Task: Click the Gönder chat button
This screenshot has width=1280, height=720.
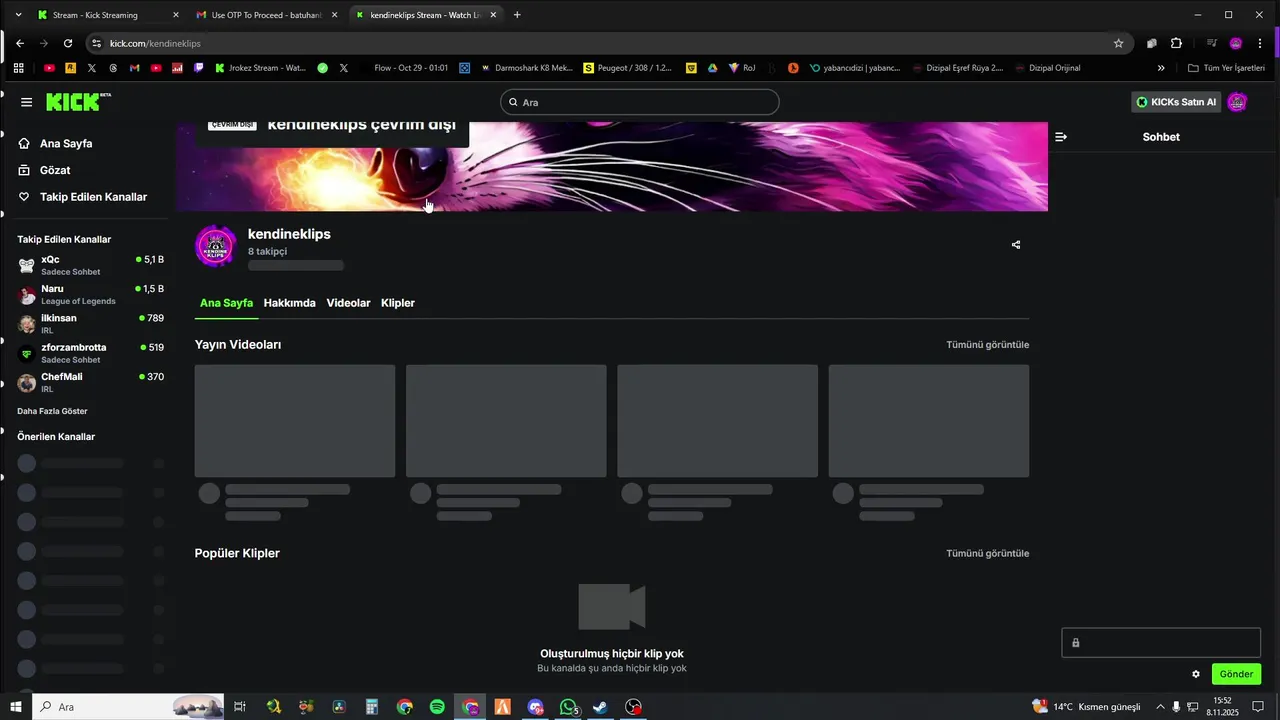Action: coord(1236,674)
